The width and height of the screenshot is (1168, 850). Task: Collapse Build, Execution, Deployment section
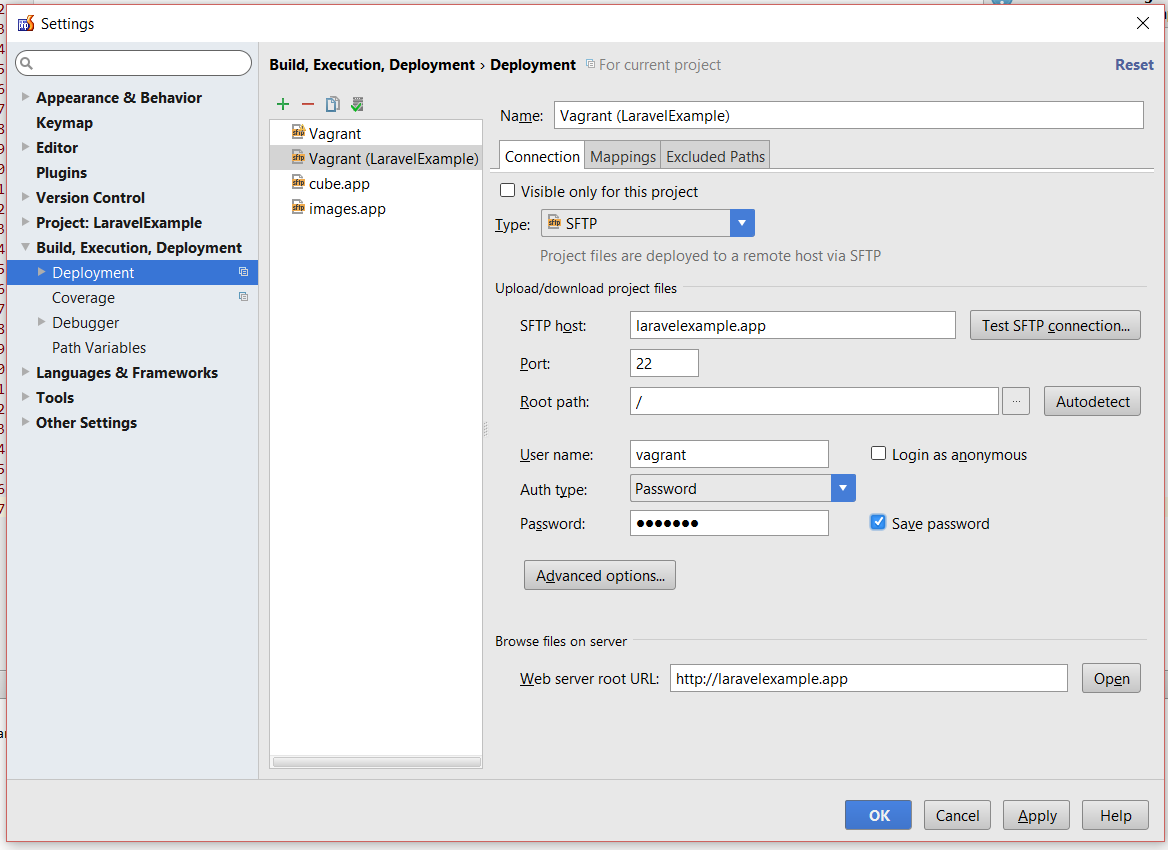coord(25,247)
